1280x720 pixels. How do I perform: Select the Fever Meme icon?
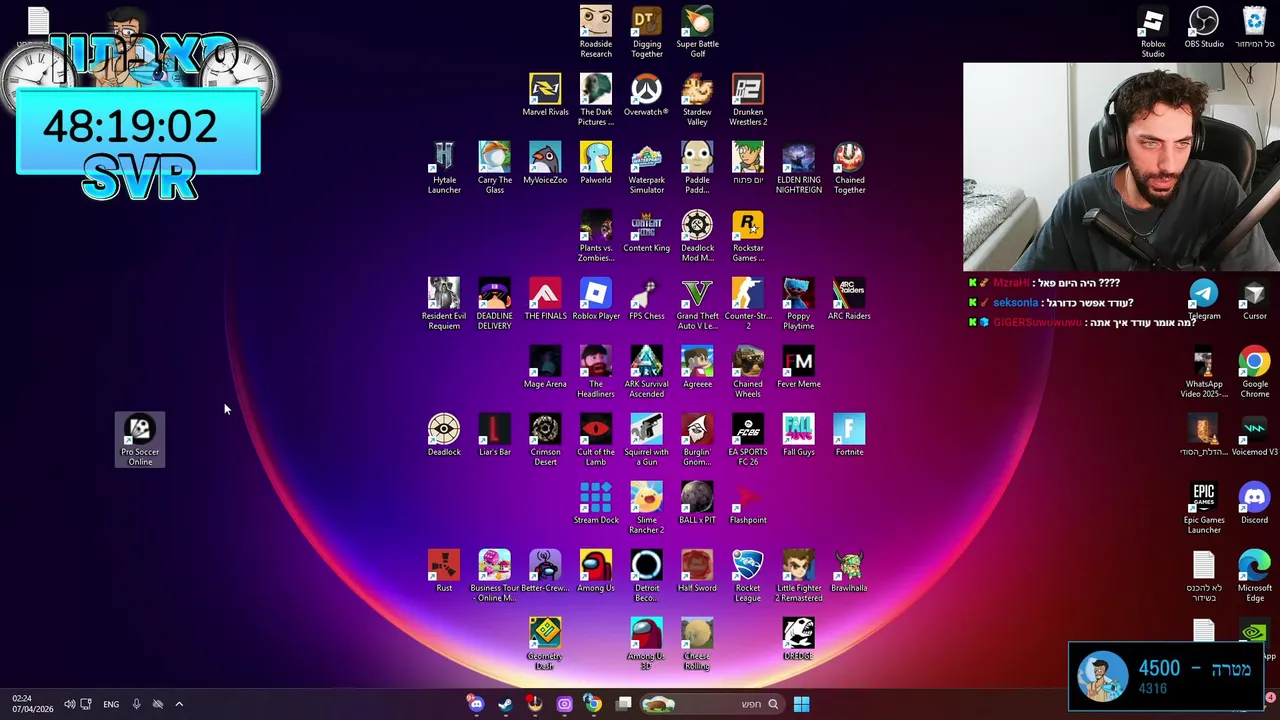(798, 367)
